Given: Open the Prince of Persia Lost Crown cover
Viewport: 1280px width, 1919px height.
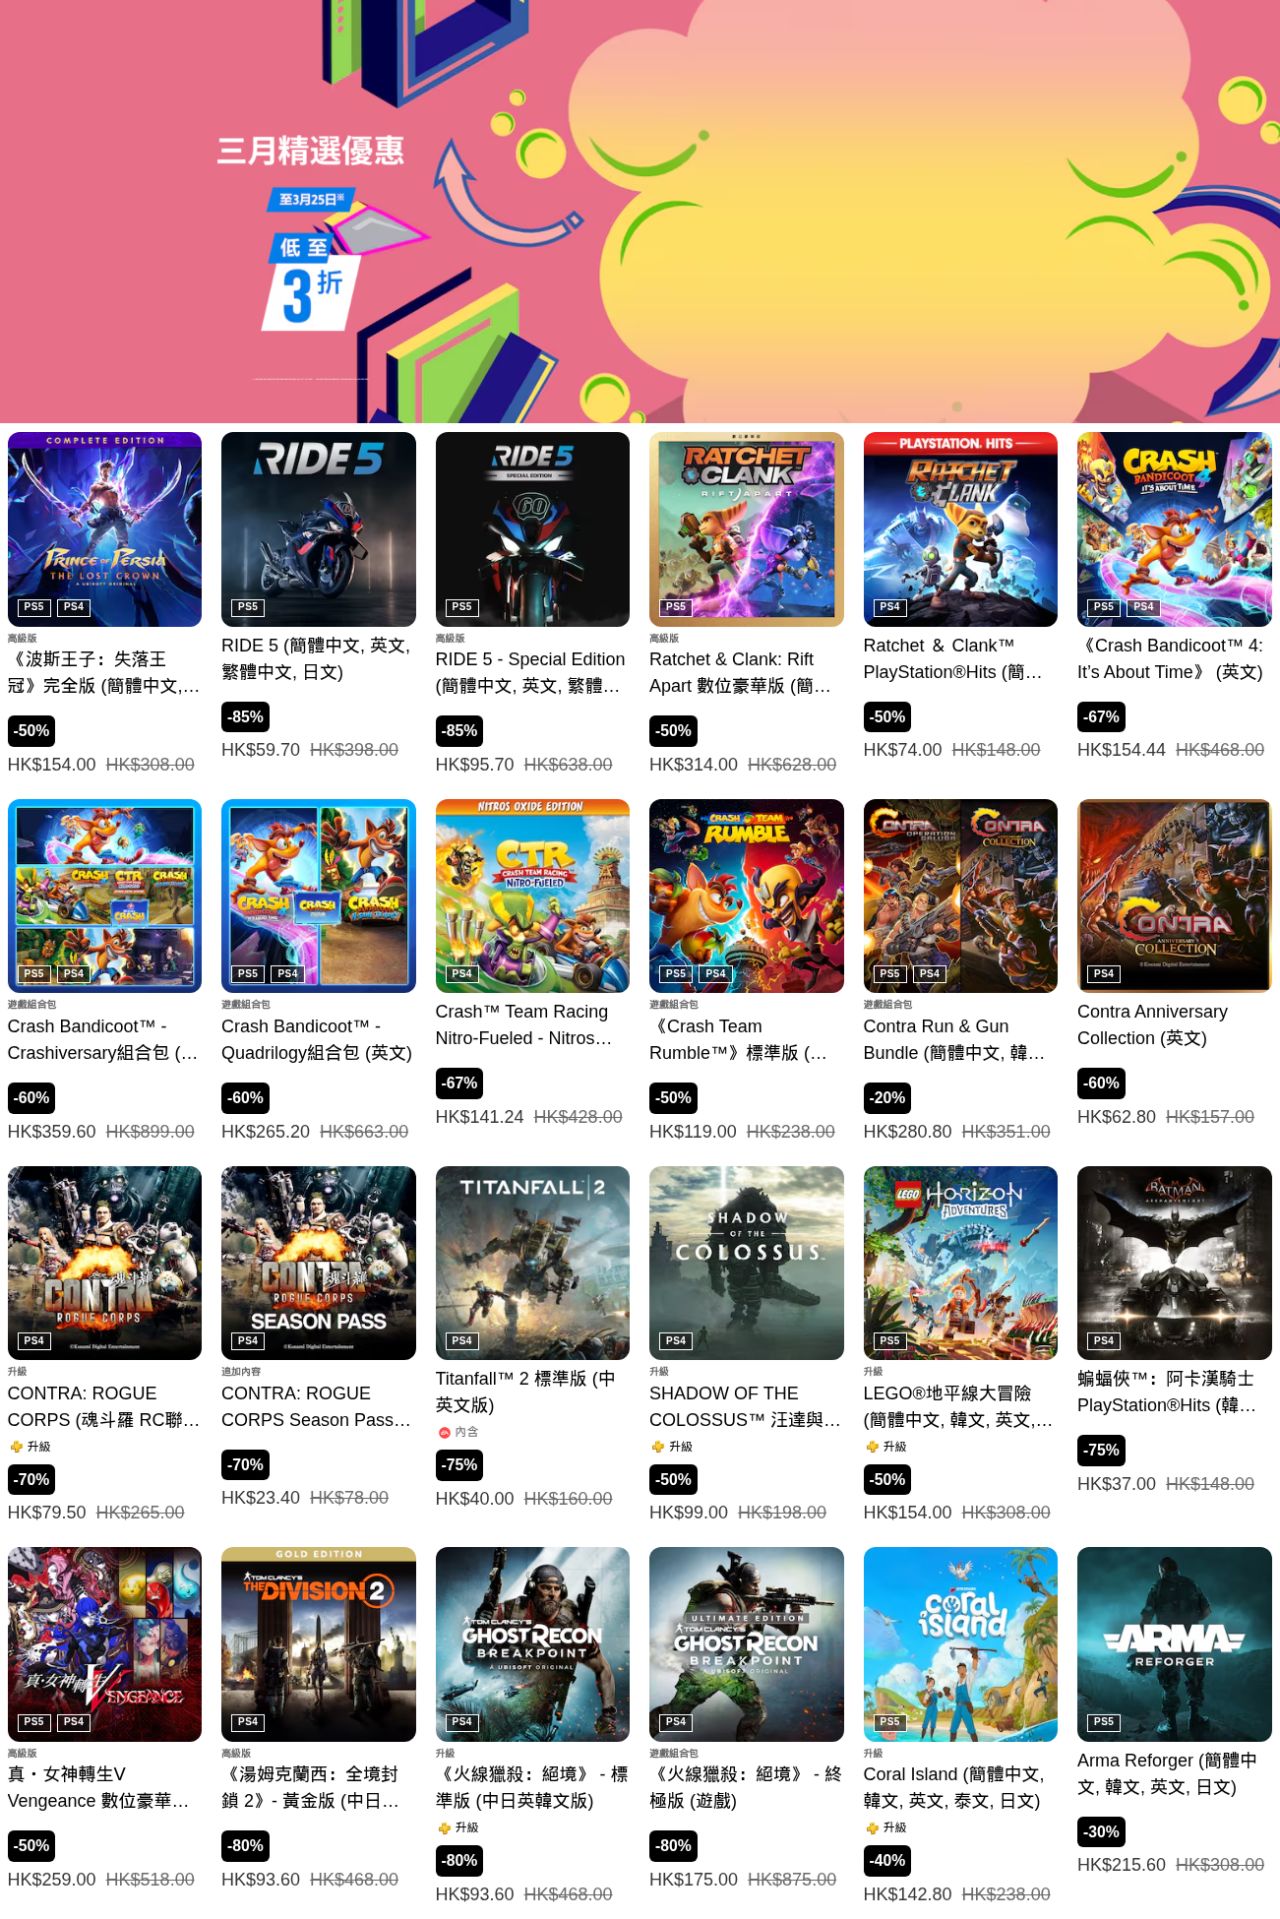Looking at the screenshot, I should point(105,529).
